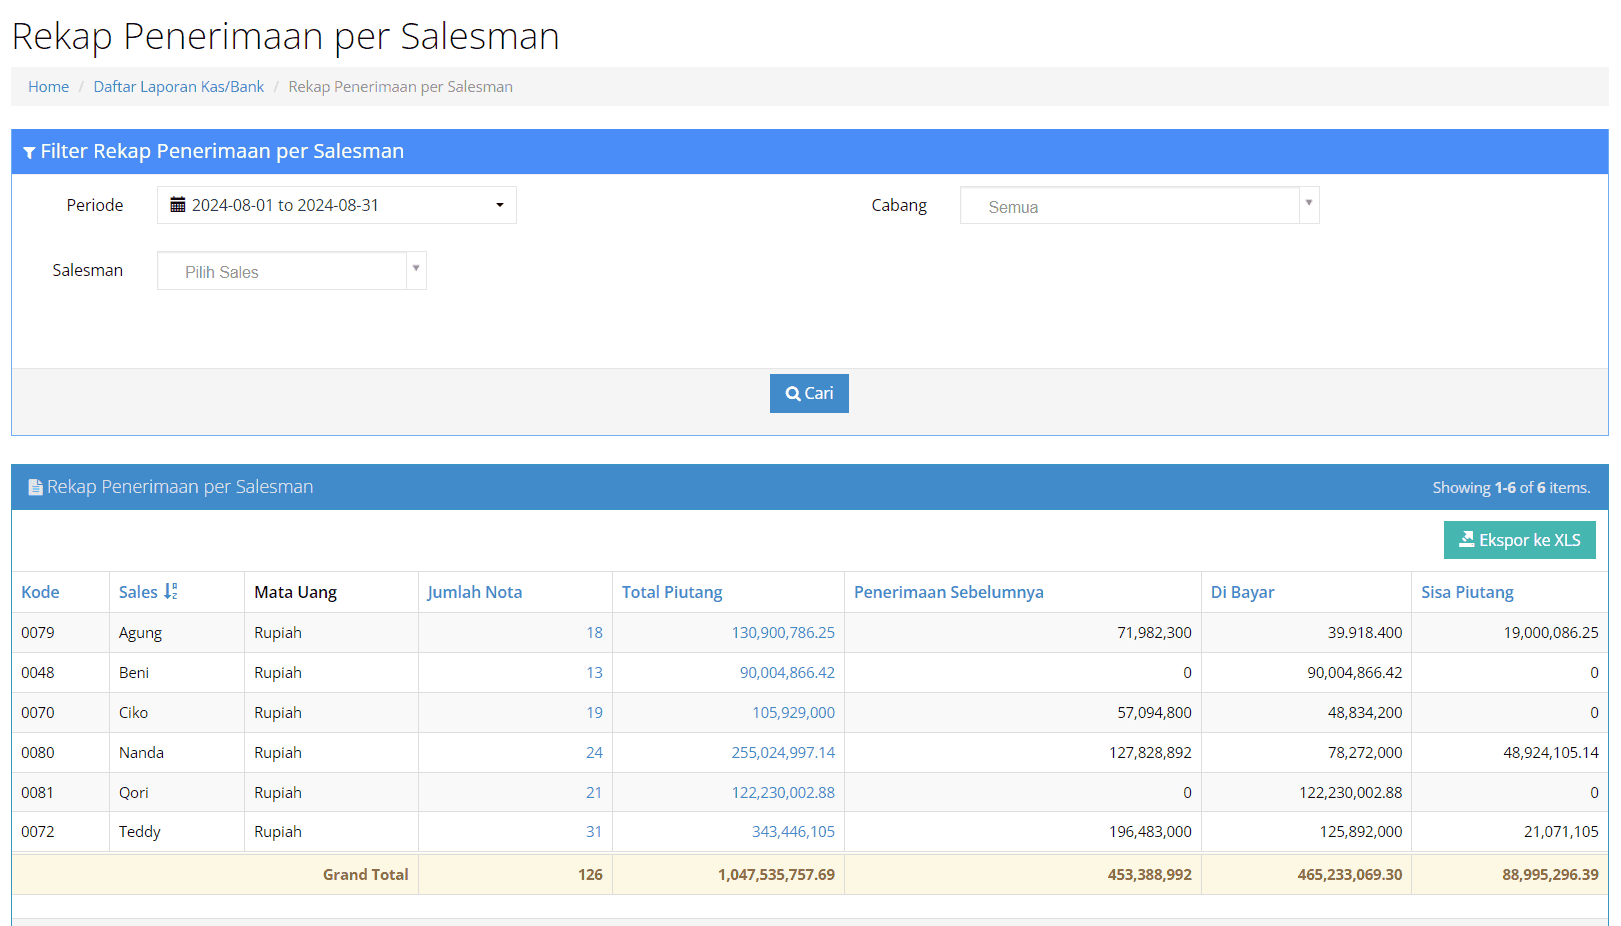Open total piutang 90,004,866.42 link
Image resolution: width=1621 pixels, height=926 pixels.
point(787,673)
